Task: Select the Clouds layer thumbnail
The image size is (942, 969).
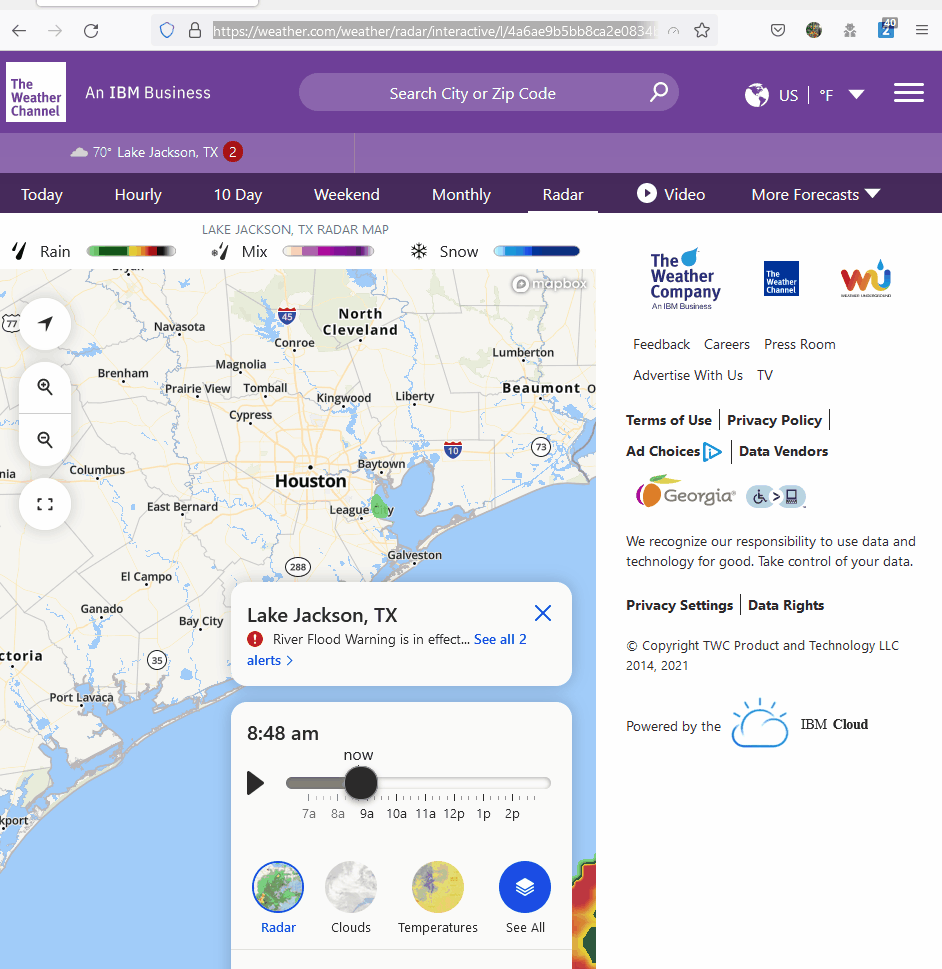Action: coord(350,887)
